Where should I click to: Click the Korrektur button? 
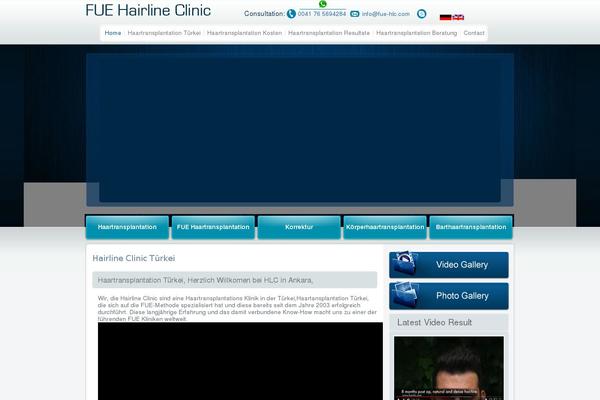[x=299, y=227]
